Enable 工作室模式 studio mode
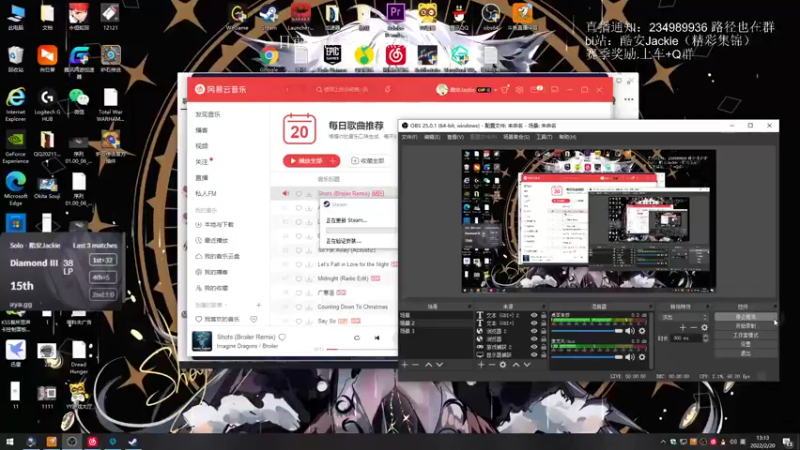The height and width of the screenshot is (450, 800). click(x=745, y=335)
